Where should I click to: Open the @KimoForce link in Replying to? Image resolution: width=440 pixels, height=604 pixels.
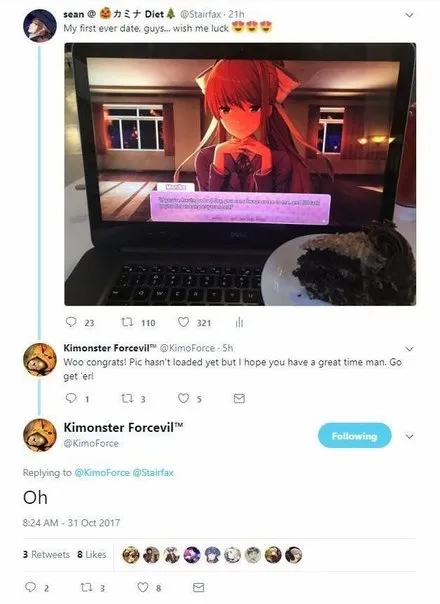[102, 473]
